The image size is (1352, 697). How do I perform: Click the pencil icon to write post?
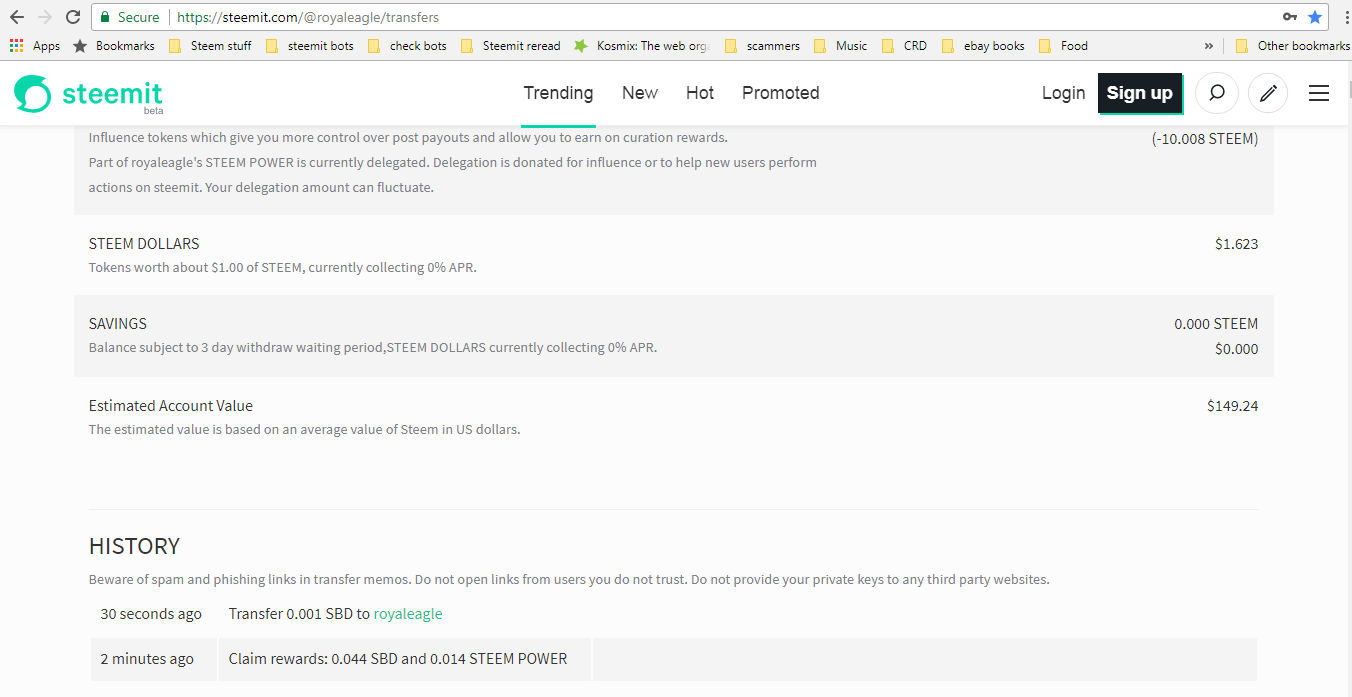(x=1268, y=93)
